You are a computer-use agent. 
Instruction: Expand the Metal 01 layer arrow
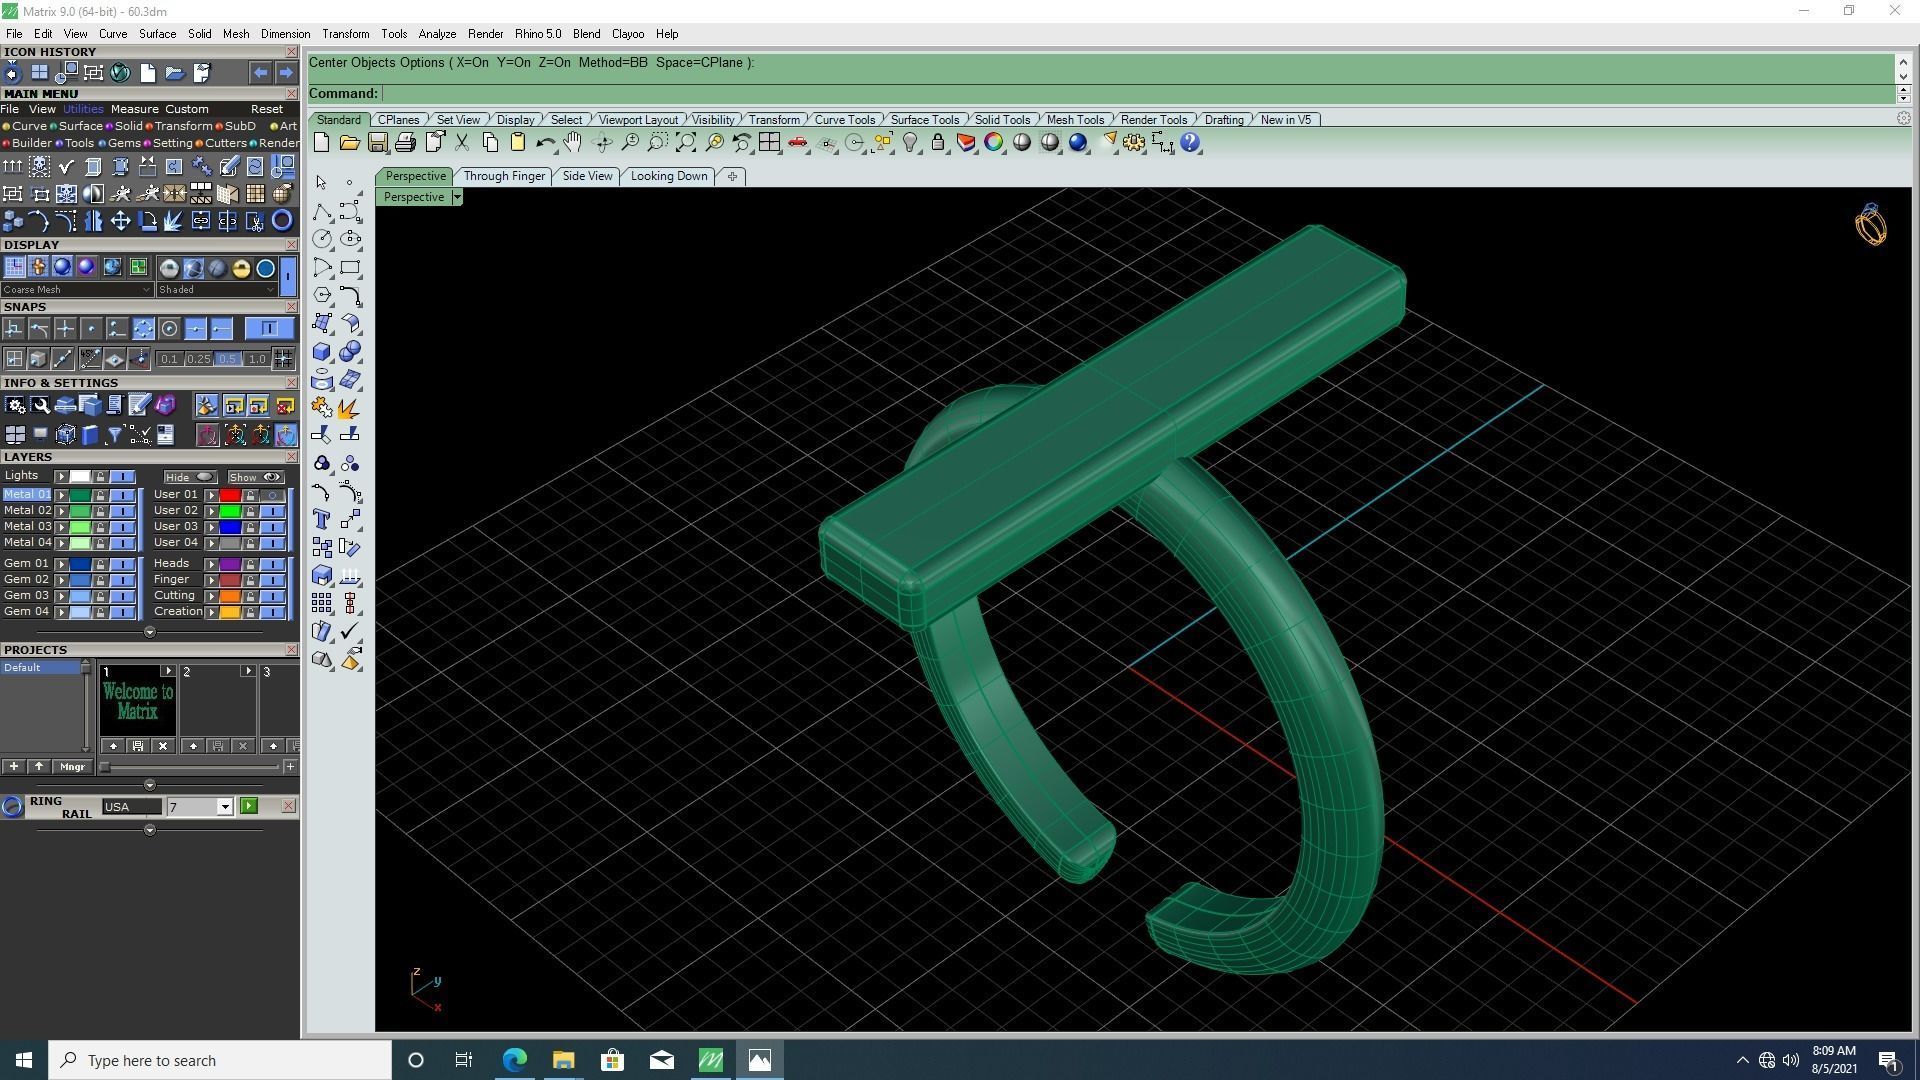pos(61,495)
